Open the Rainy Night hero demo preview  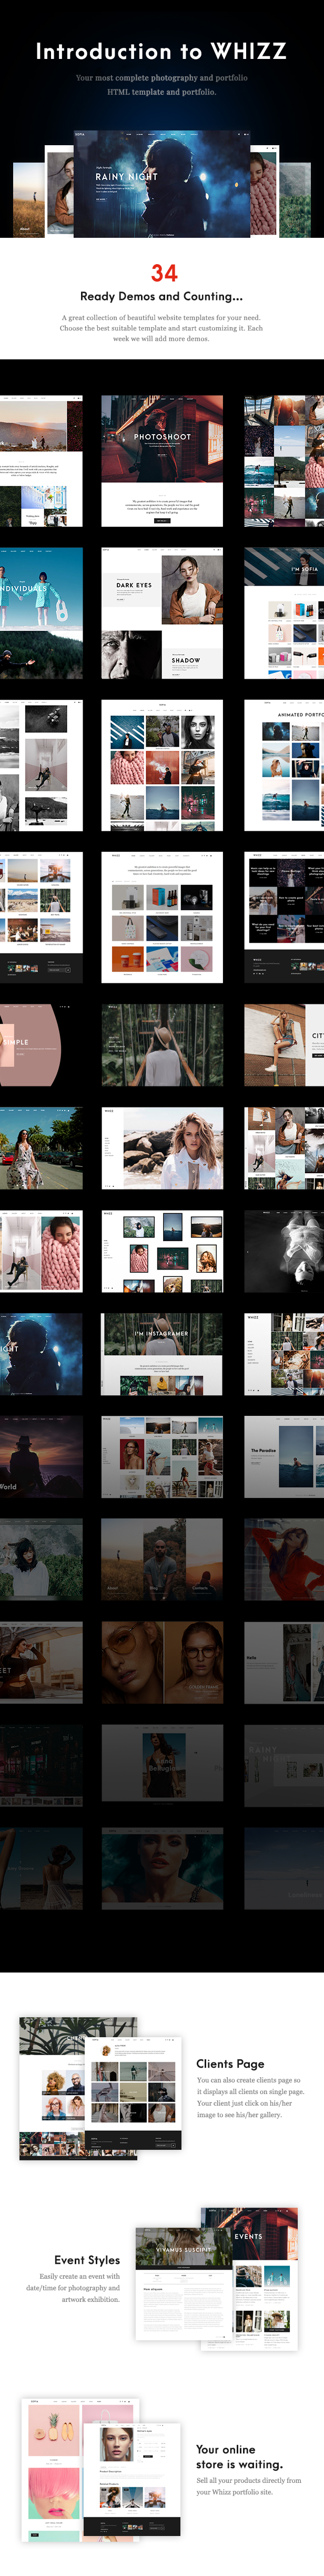pyautogui.click(x=162, y=184)
